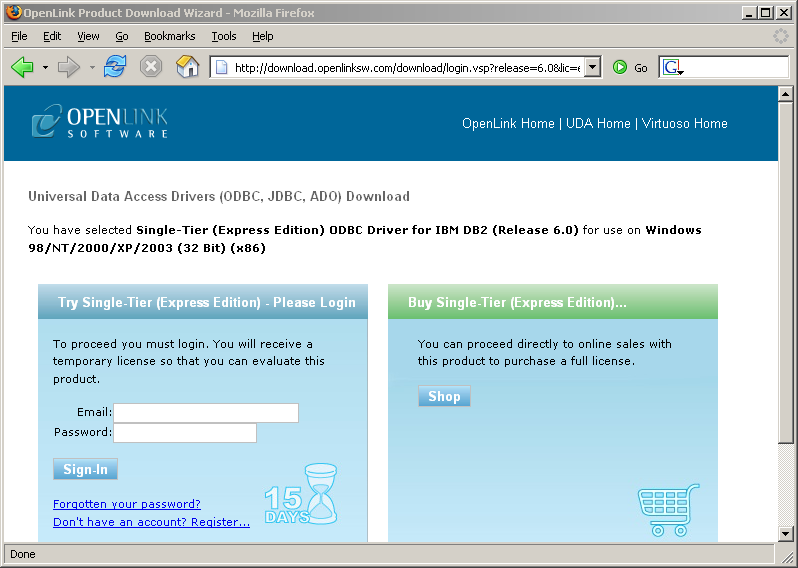Open the Google search engine selector
The height and width of the screenshot is (568, 798).
tap(673, 67)
